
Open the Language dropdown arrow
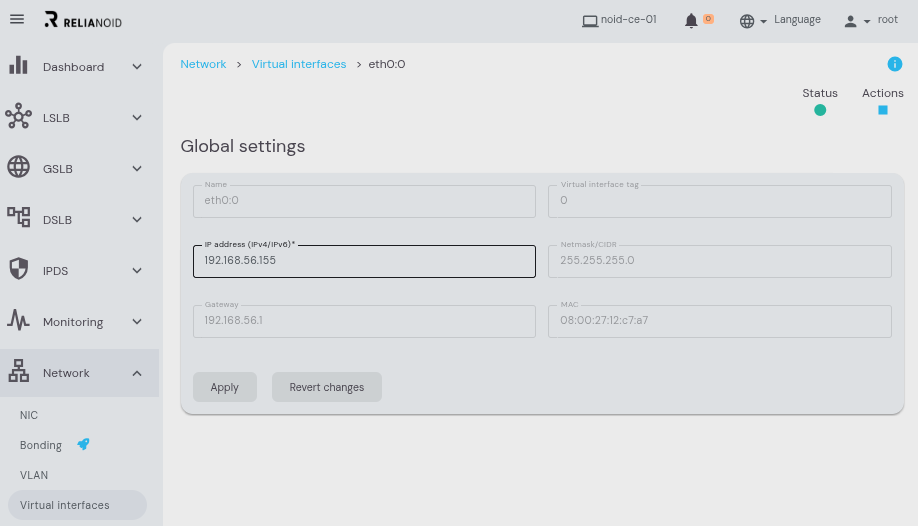tap(763, 22)
